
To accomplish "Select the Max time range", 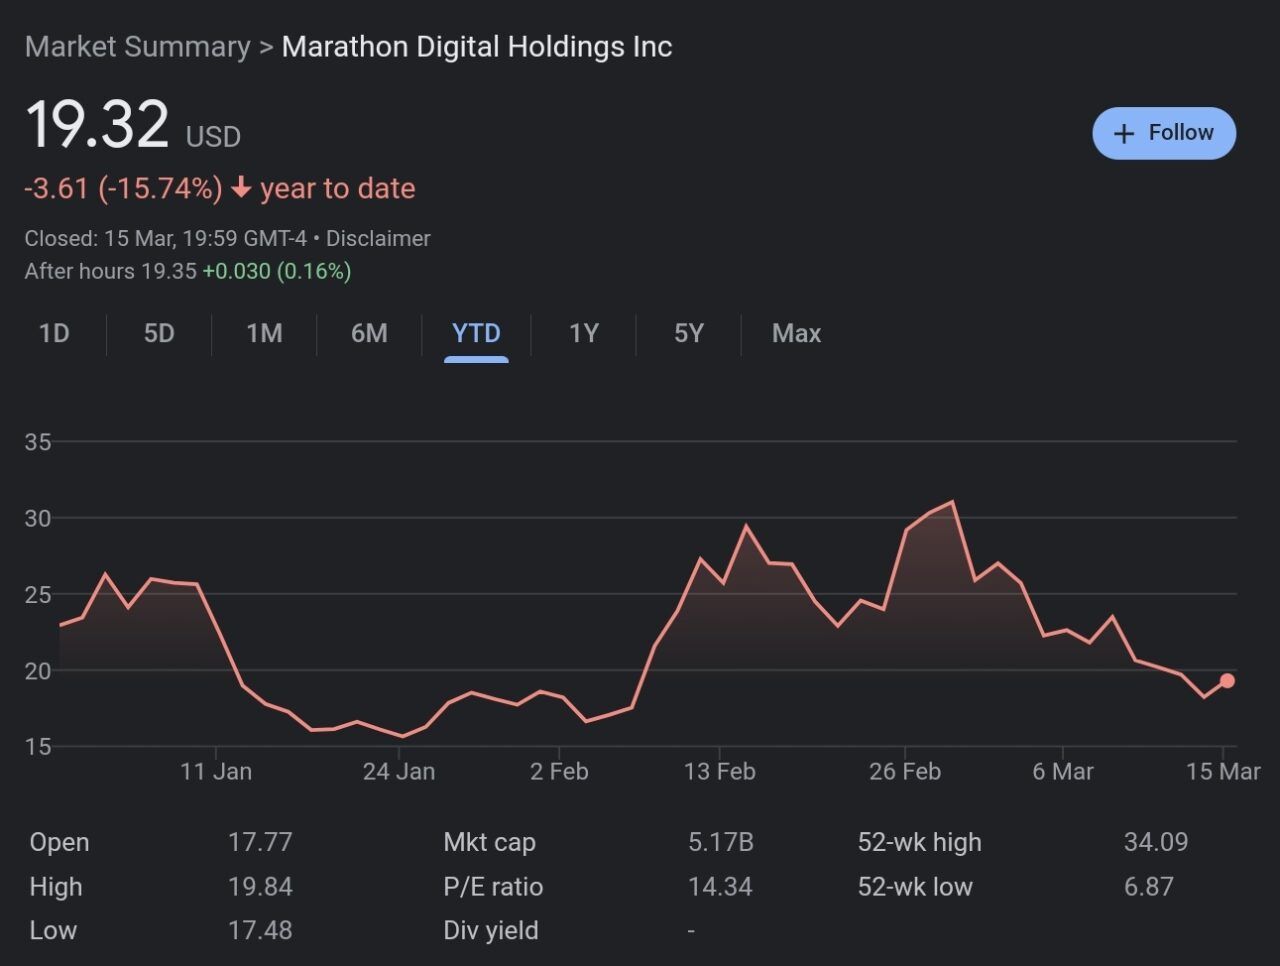I will [796, 333].
